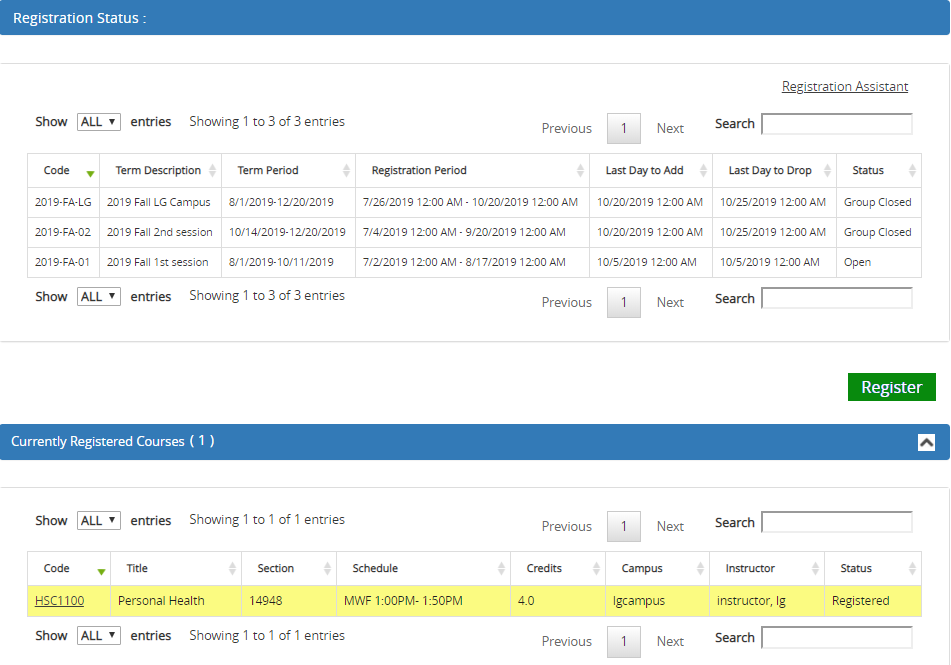Sort by Term Description column arrows
This screenshot has height=665, width=951.
pos(212,171)
